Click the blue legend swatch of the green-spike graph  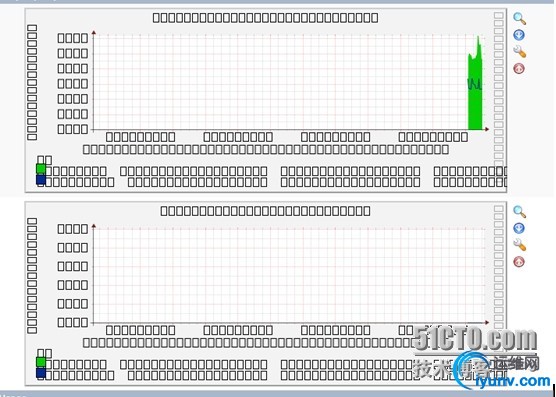coord(41,180)
